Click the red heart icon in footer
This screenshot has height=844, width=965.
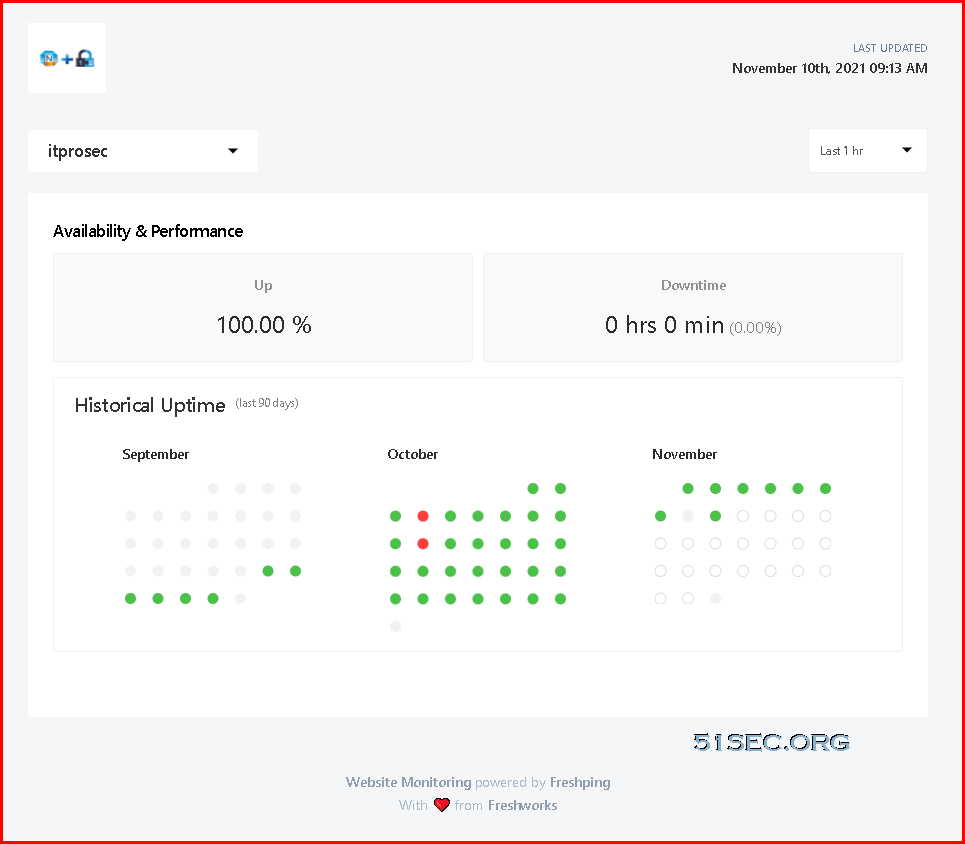point(441,805)
